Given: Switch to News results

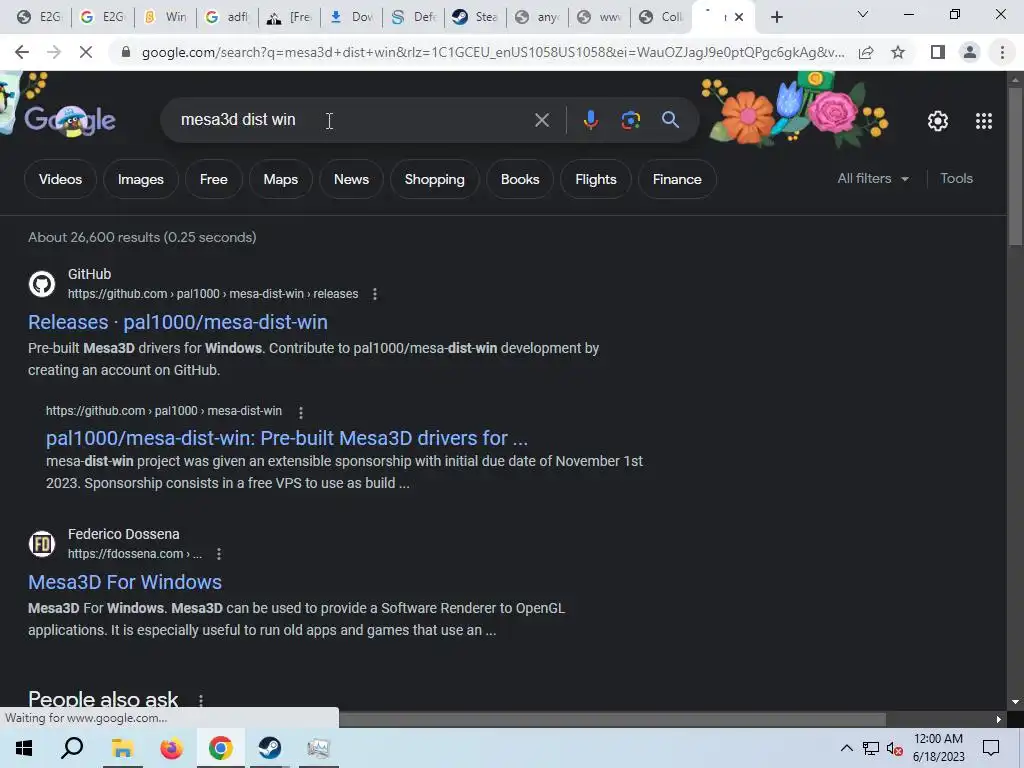Looking at the screenshot, I should coord(351,179).
